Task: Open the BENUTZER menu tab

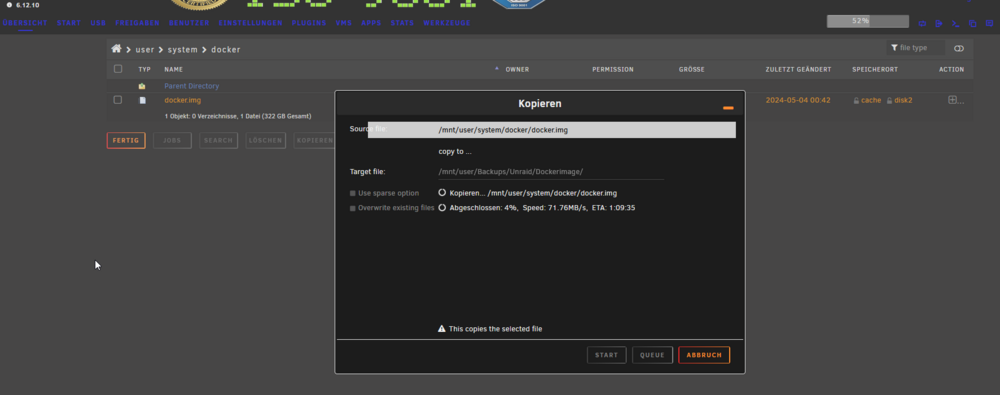Action: point(189,23)
